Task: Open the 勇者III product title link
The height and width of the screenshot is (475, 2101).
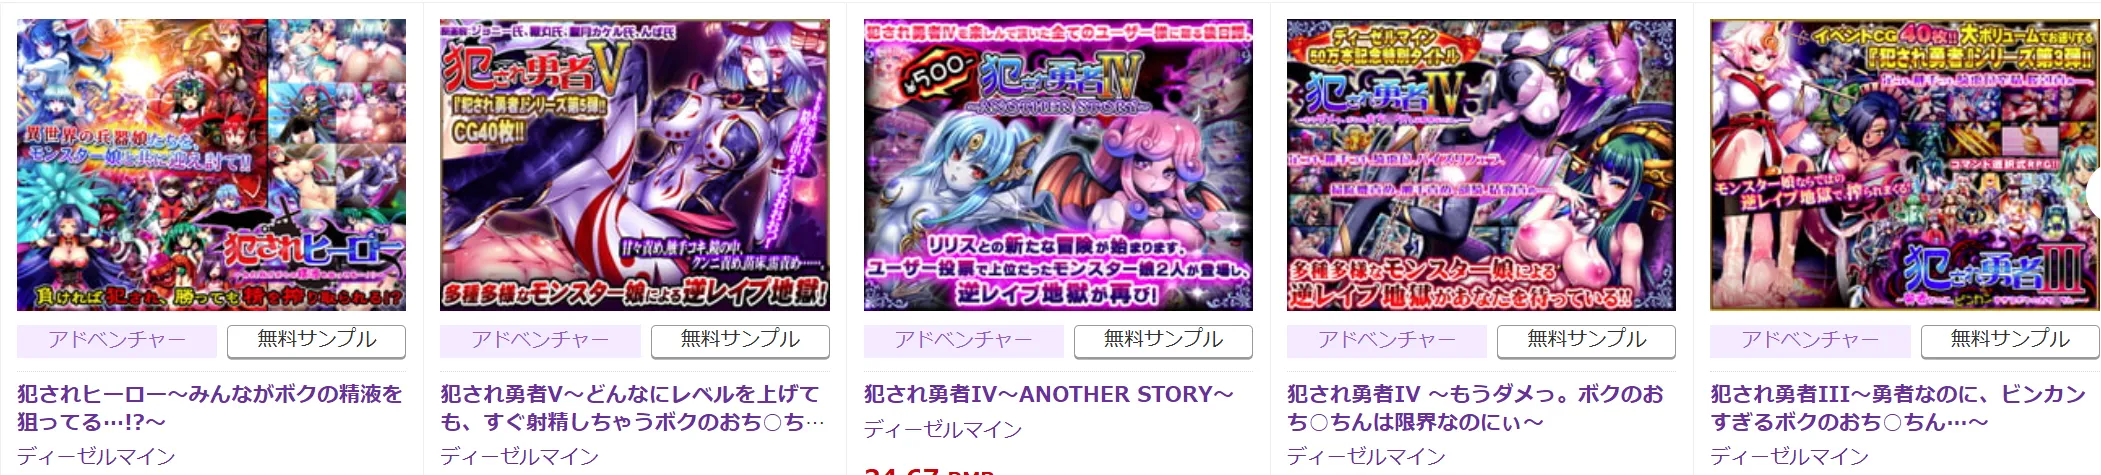Action: (1898, 408)
